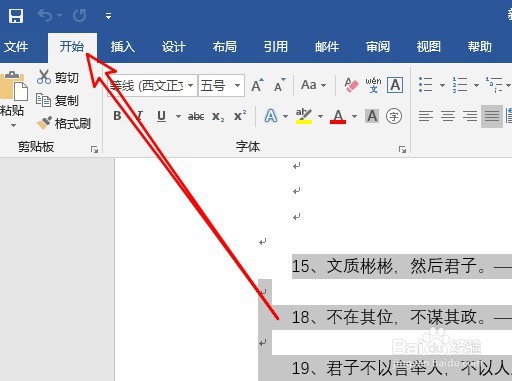This screenshot has height=381, width=512.
Task: Open the Bullets dropdown arrow
Action: [x=442, y=85]
